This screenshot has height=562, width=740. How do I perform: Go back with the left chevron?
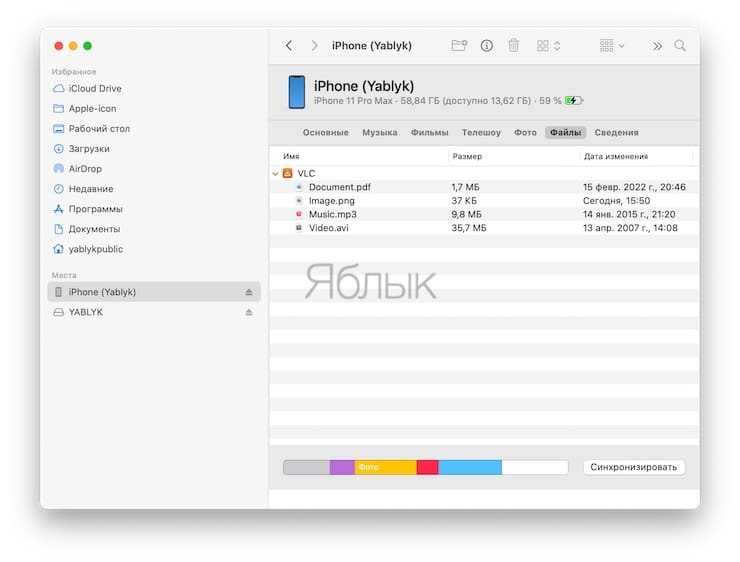tap(289, 46)
